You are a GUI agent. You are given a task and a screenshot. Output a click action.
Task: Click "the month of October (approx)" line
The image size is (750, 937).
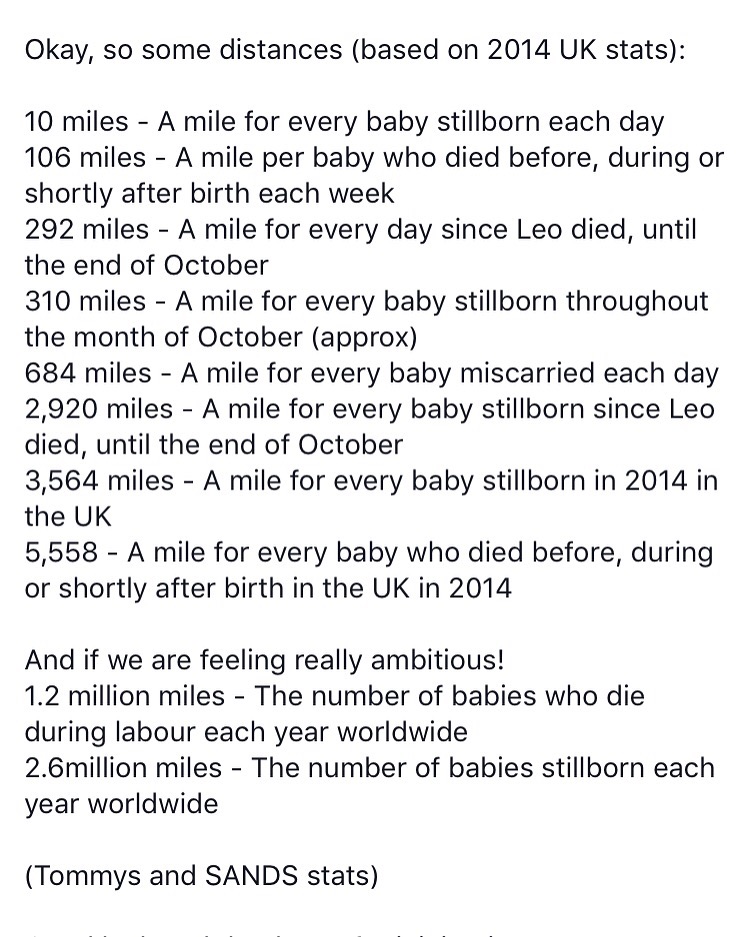220,337
